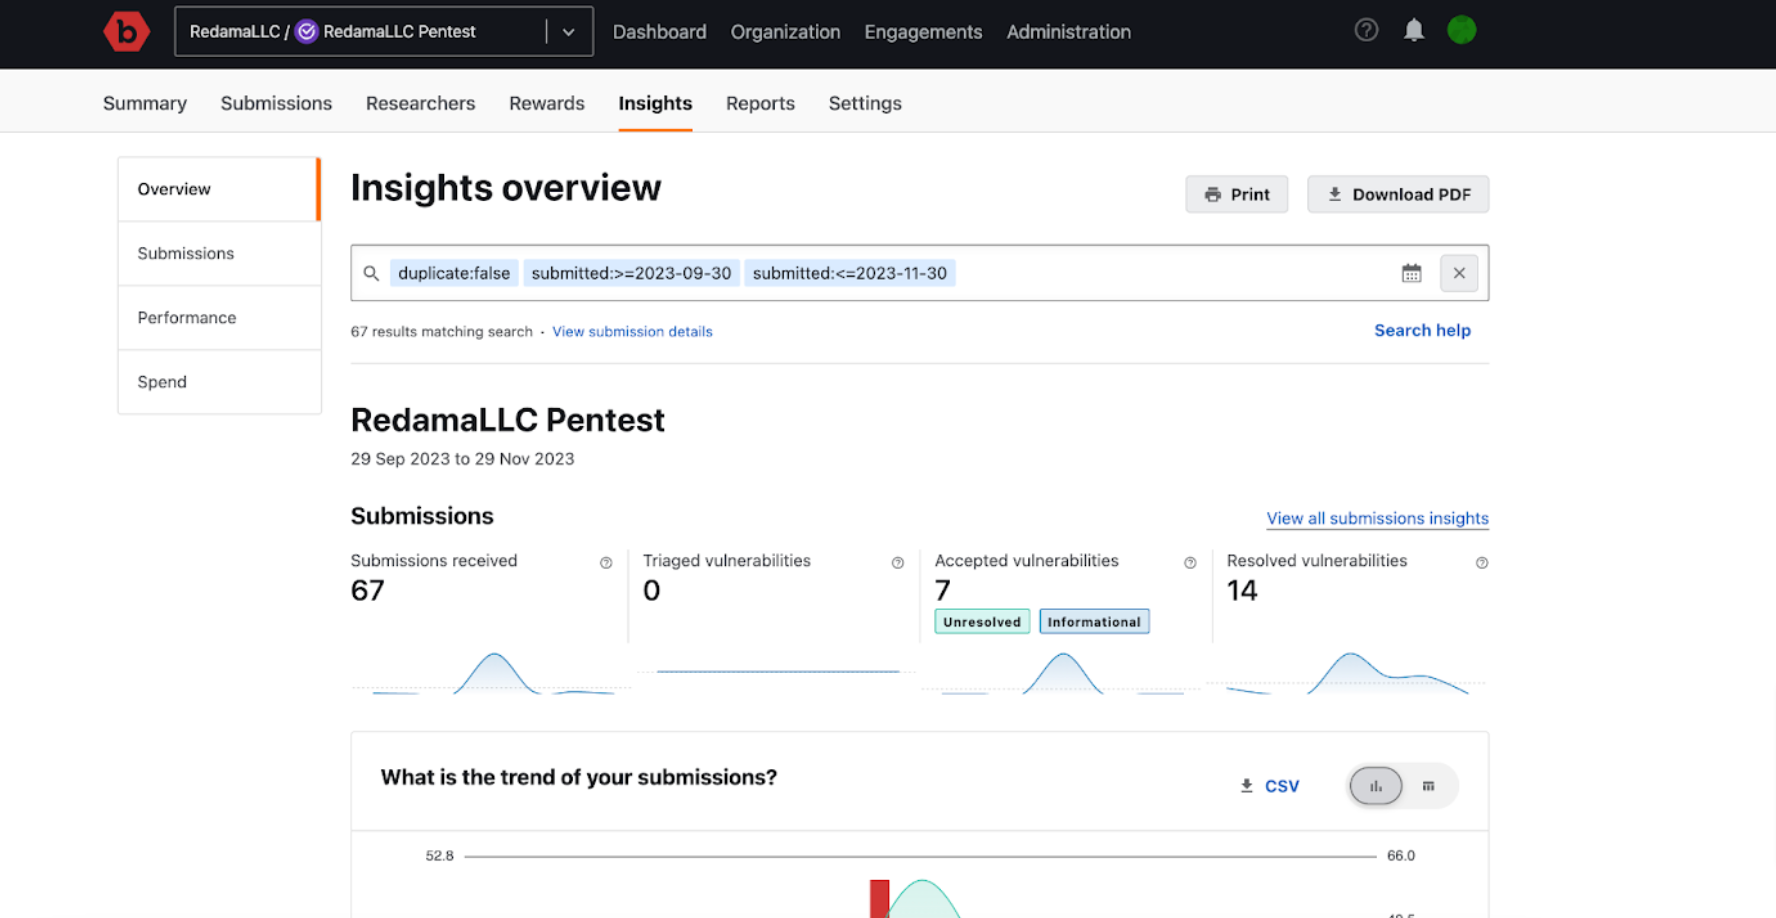1776x918 pixels.
Task: Open View submission details link
Action: [632, 331]
